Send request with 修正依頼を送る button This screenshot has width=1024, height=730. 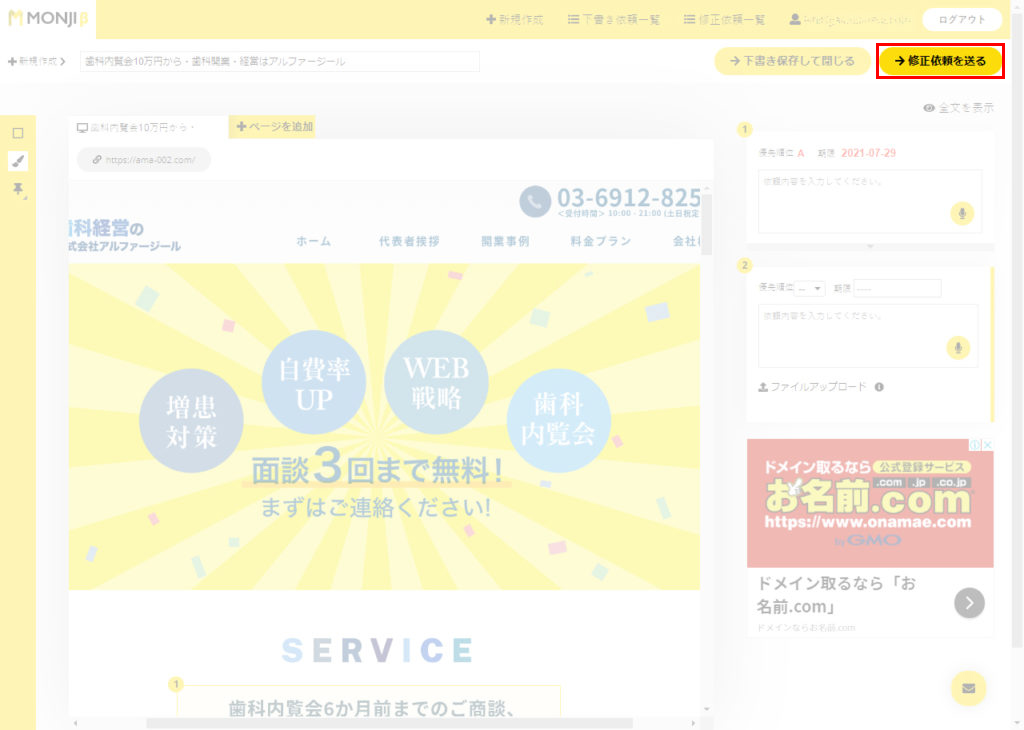point(940,61)
